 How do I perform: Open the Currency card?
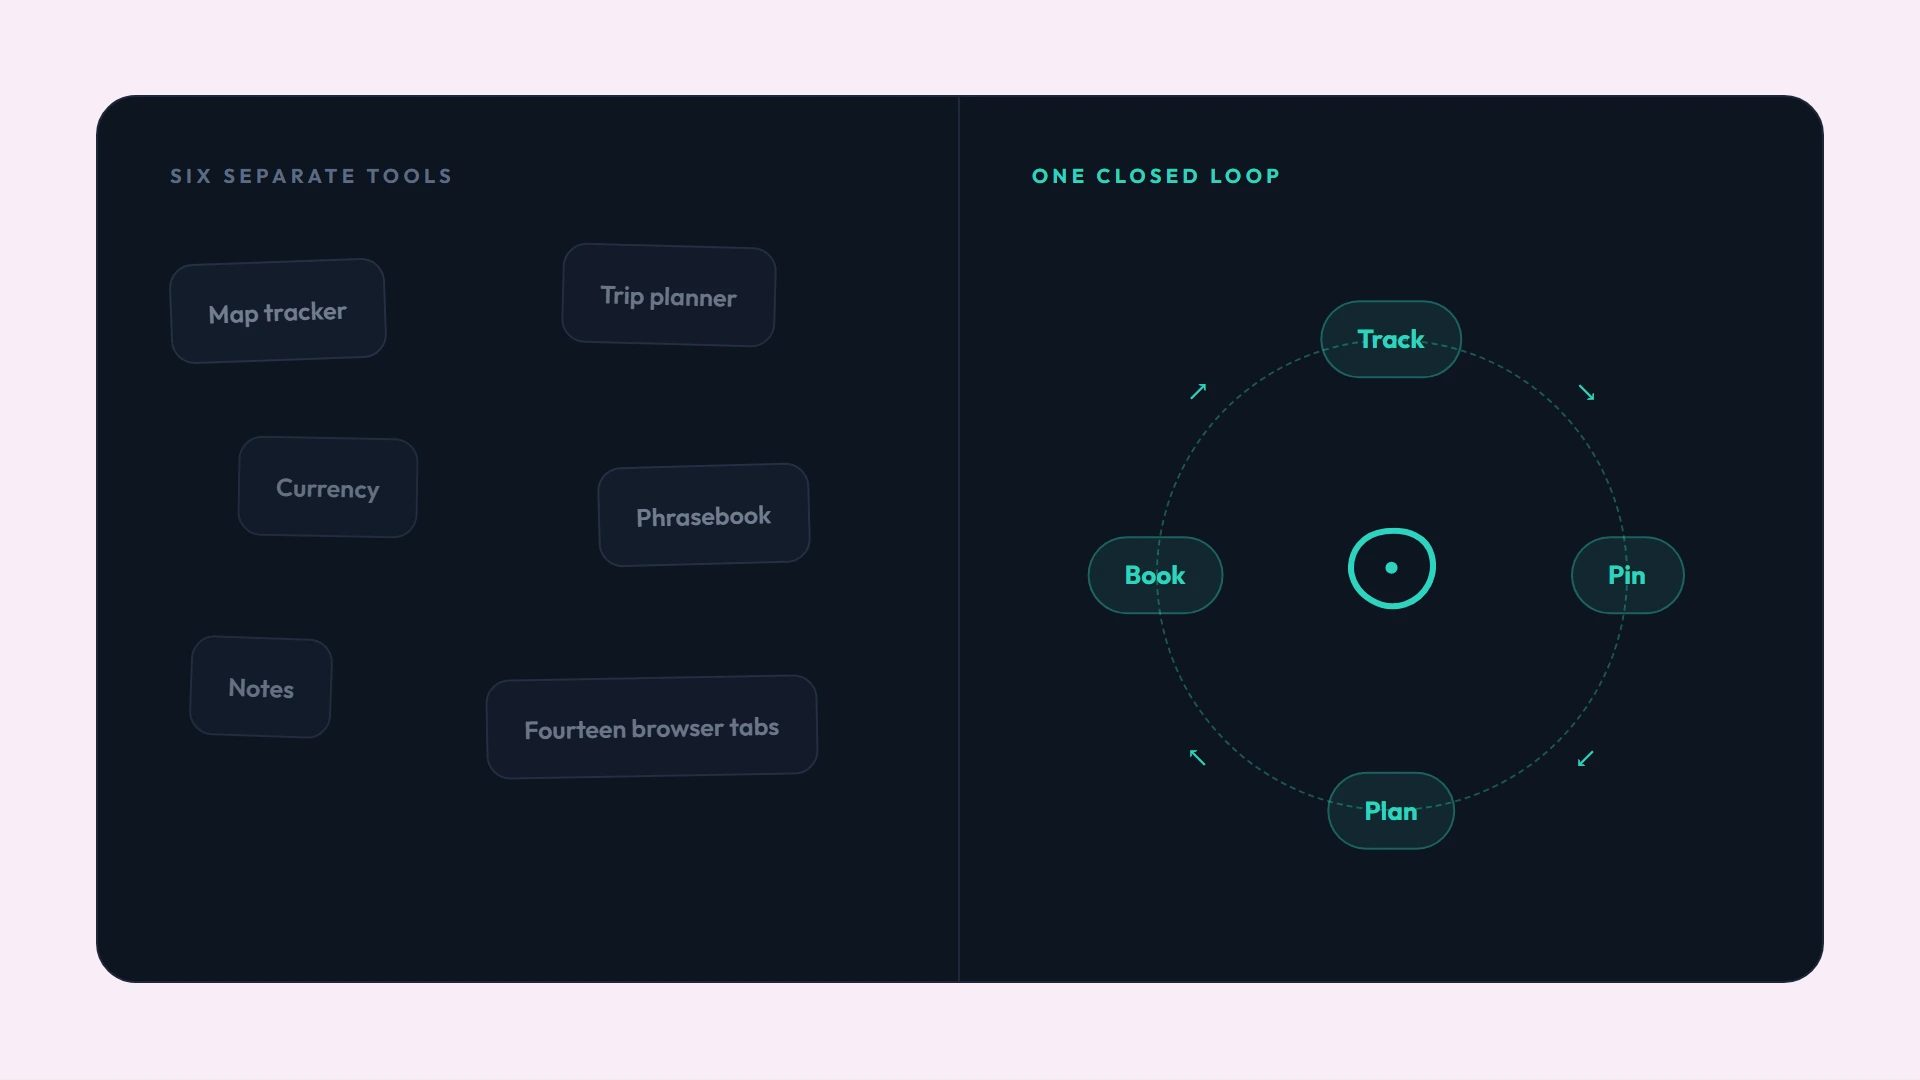click(x=328, y=487)
